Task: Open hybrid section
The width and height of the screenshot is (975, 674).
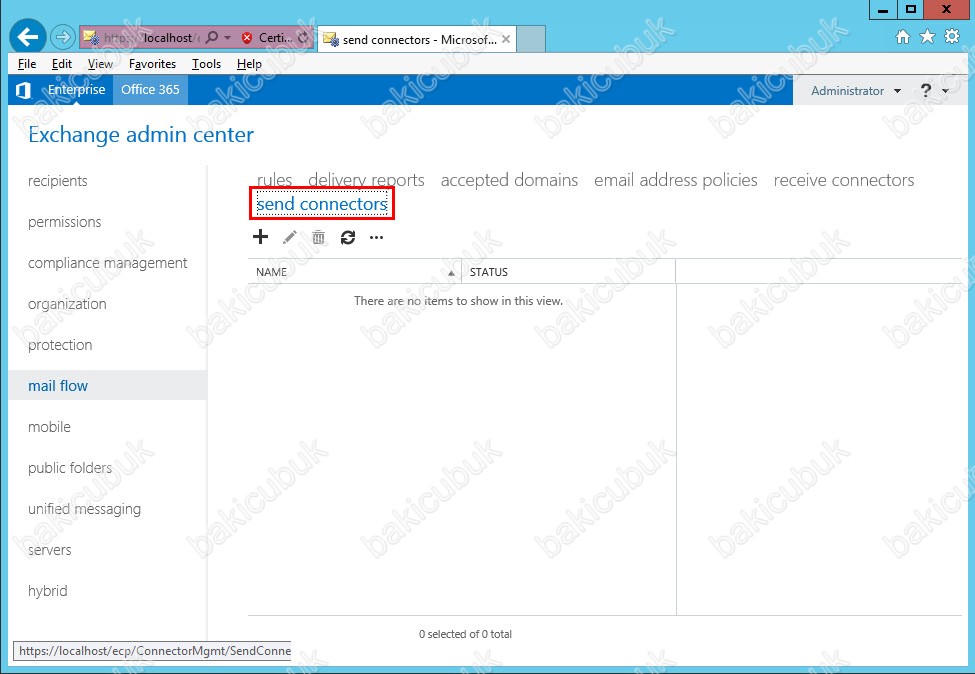Action: tap(48, 591)
